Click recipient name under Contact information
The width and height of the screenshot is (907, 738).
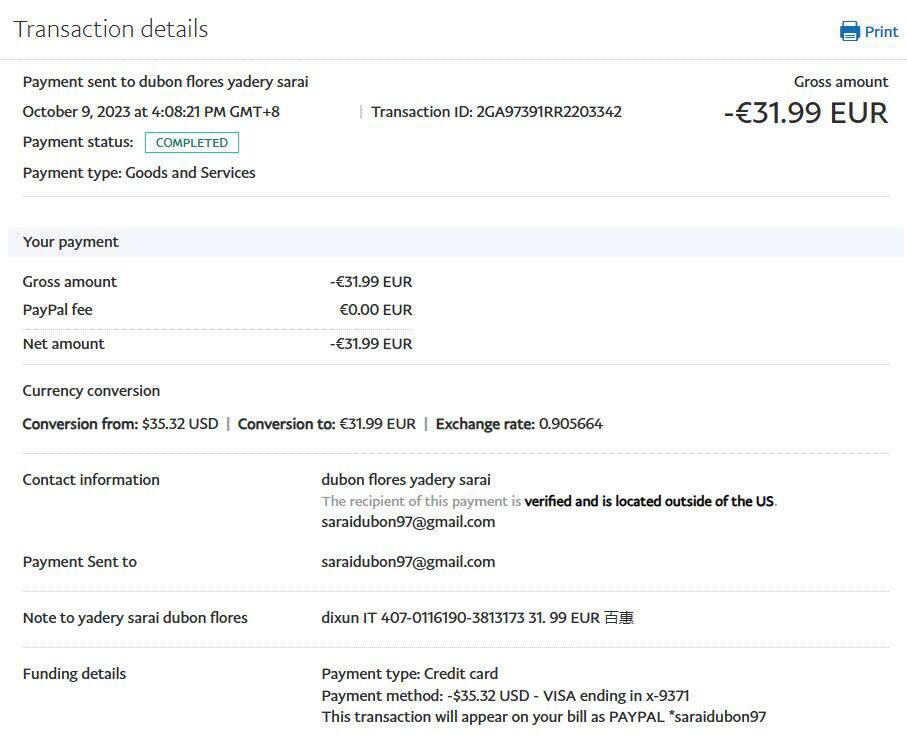(x=406, y=480)
